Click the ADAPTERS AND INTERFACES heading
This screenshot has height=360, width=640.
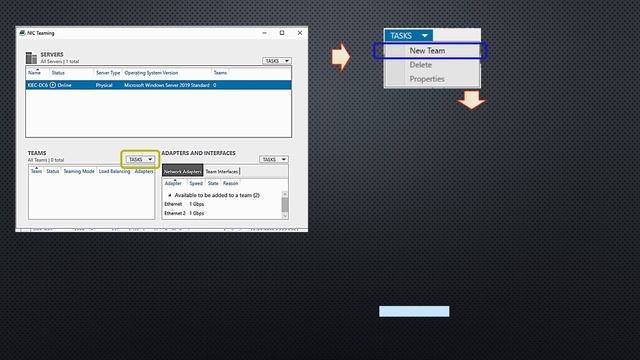pos(198,153)
